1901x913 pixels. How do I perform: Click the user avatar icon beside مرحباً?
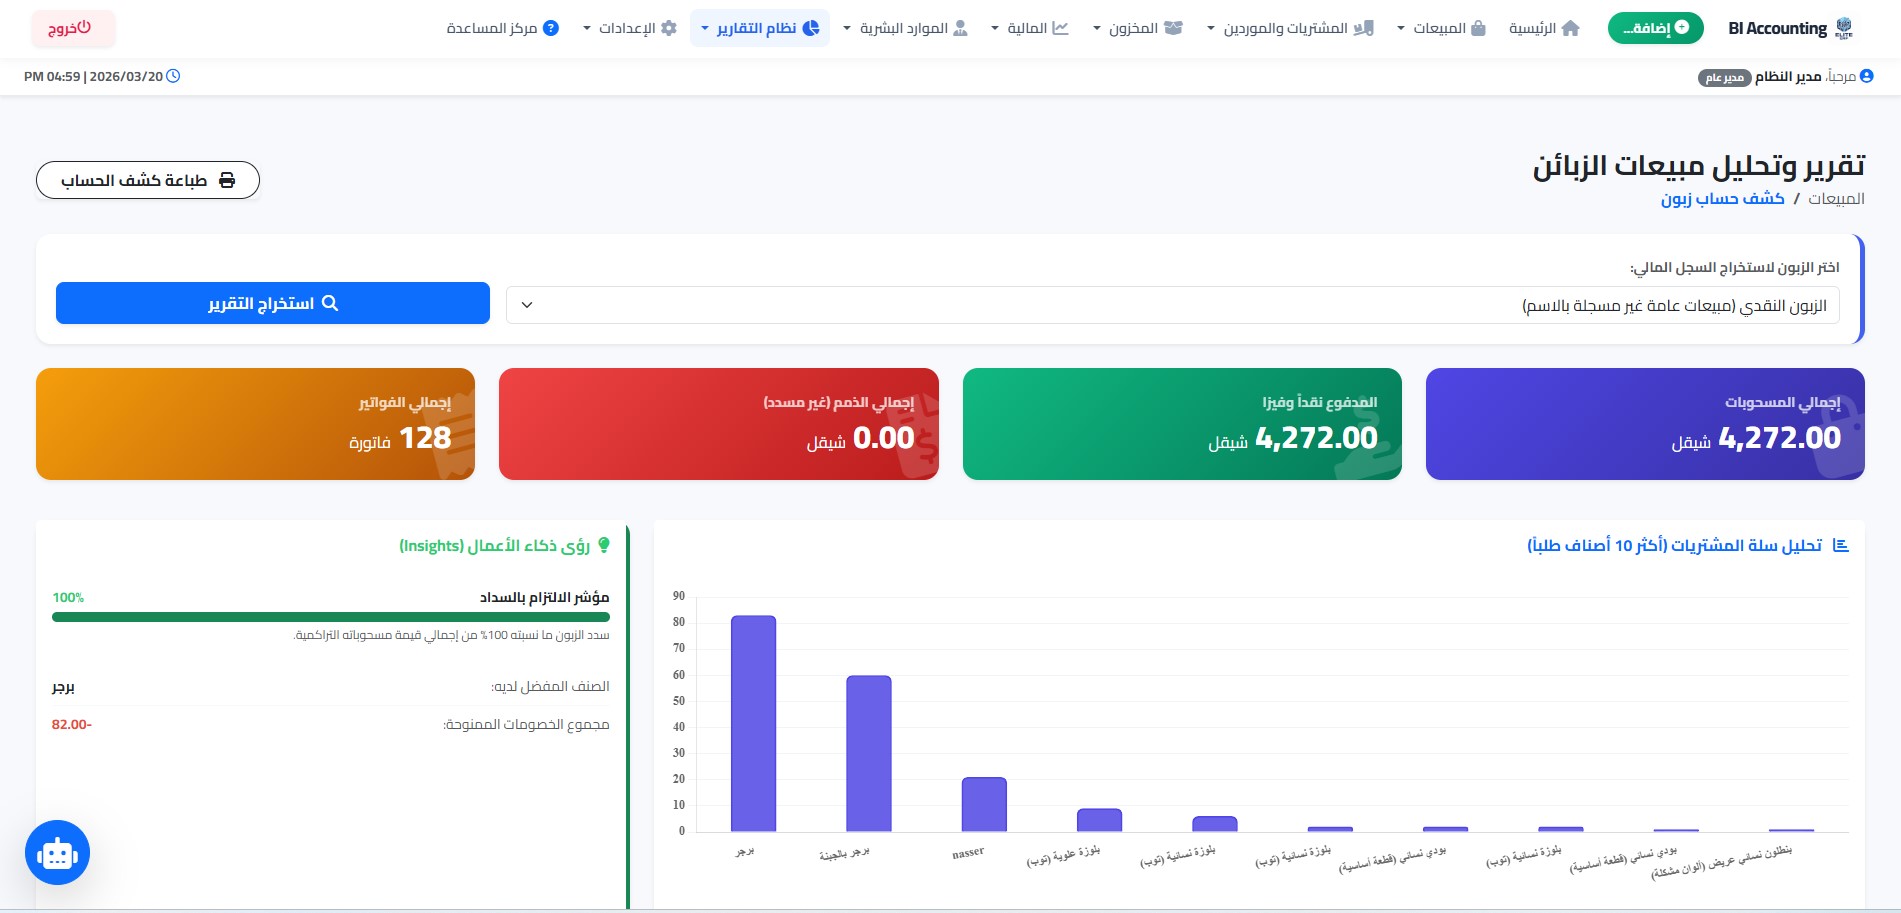pyautogui.click(x=1866, y=76)
